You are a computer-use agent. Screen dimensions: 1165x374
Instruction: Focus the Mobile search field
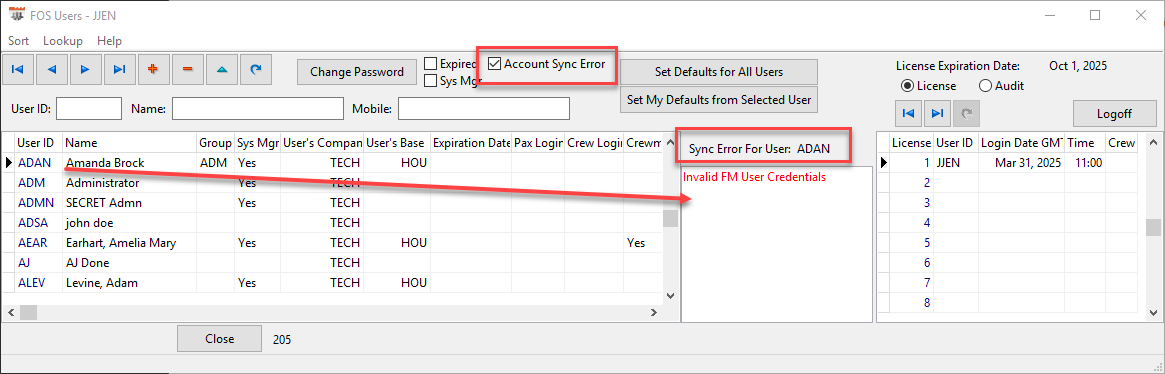[484, 109]
